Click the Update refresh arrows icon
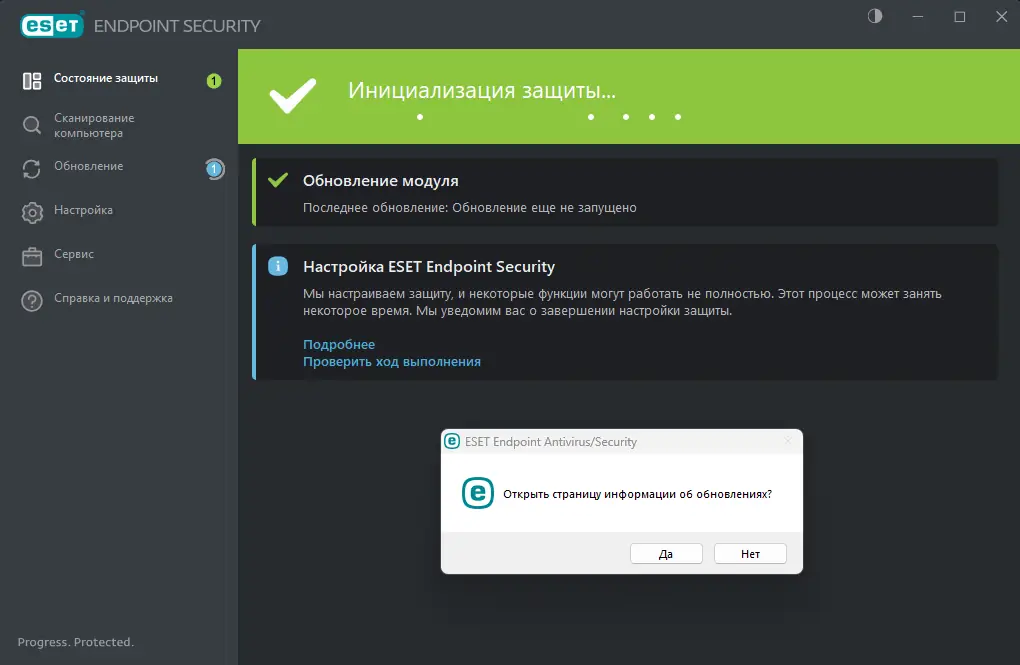1020x665 pixels. click(32, 169)
